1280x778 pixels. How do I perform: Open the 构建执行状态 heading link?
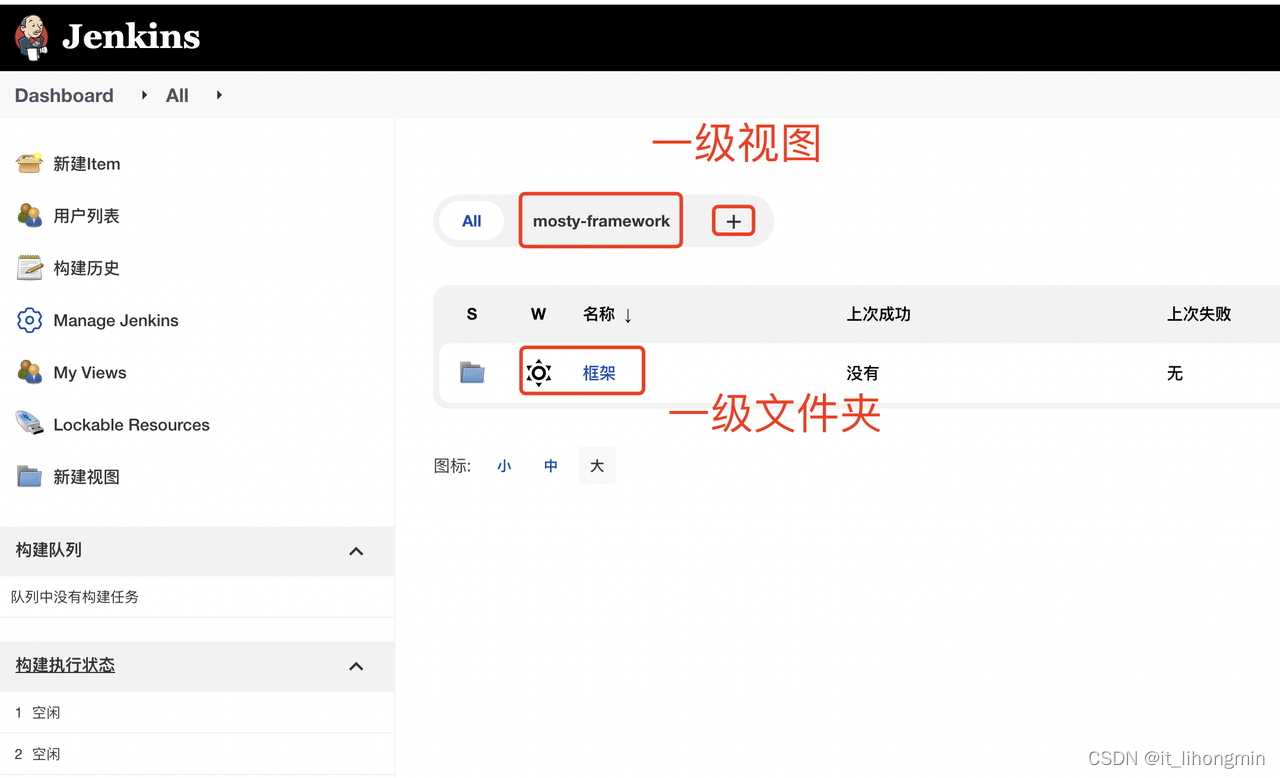[x=65, y=665]
